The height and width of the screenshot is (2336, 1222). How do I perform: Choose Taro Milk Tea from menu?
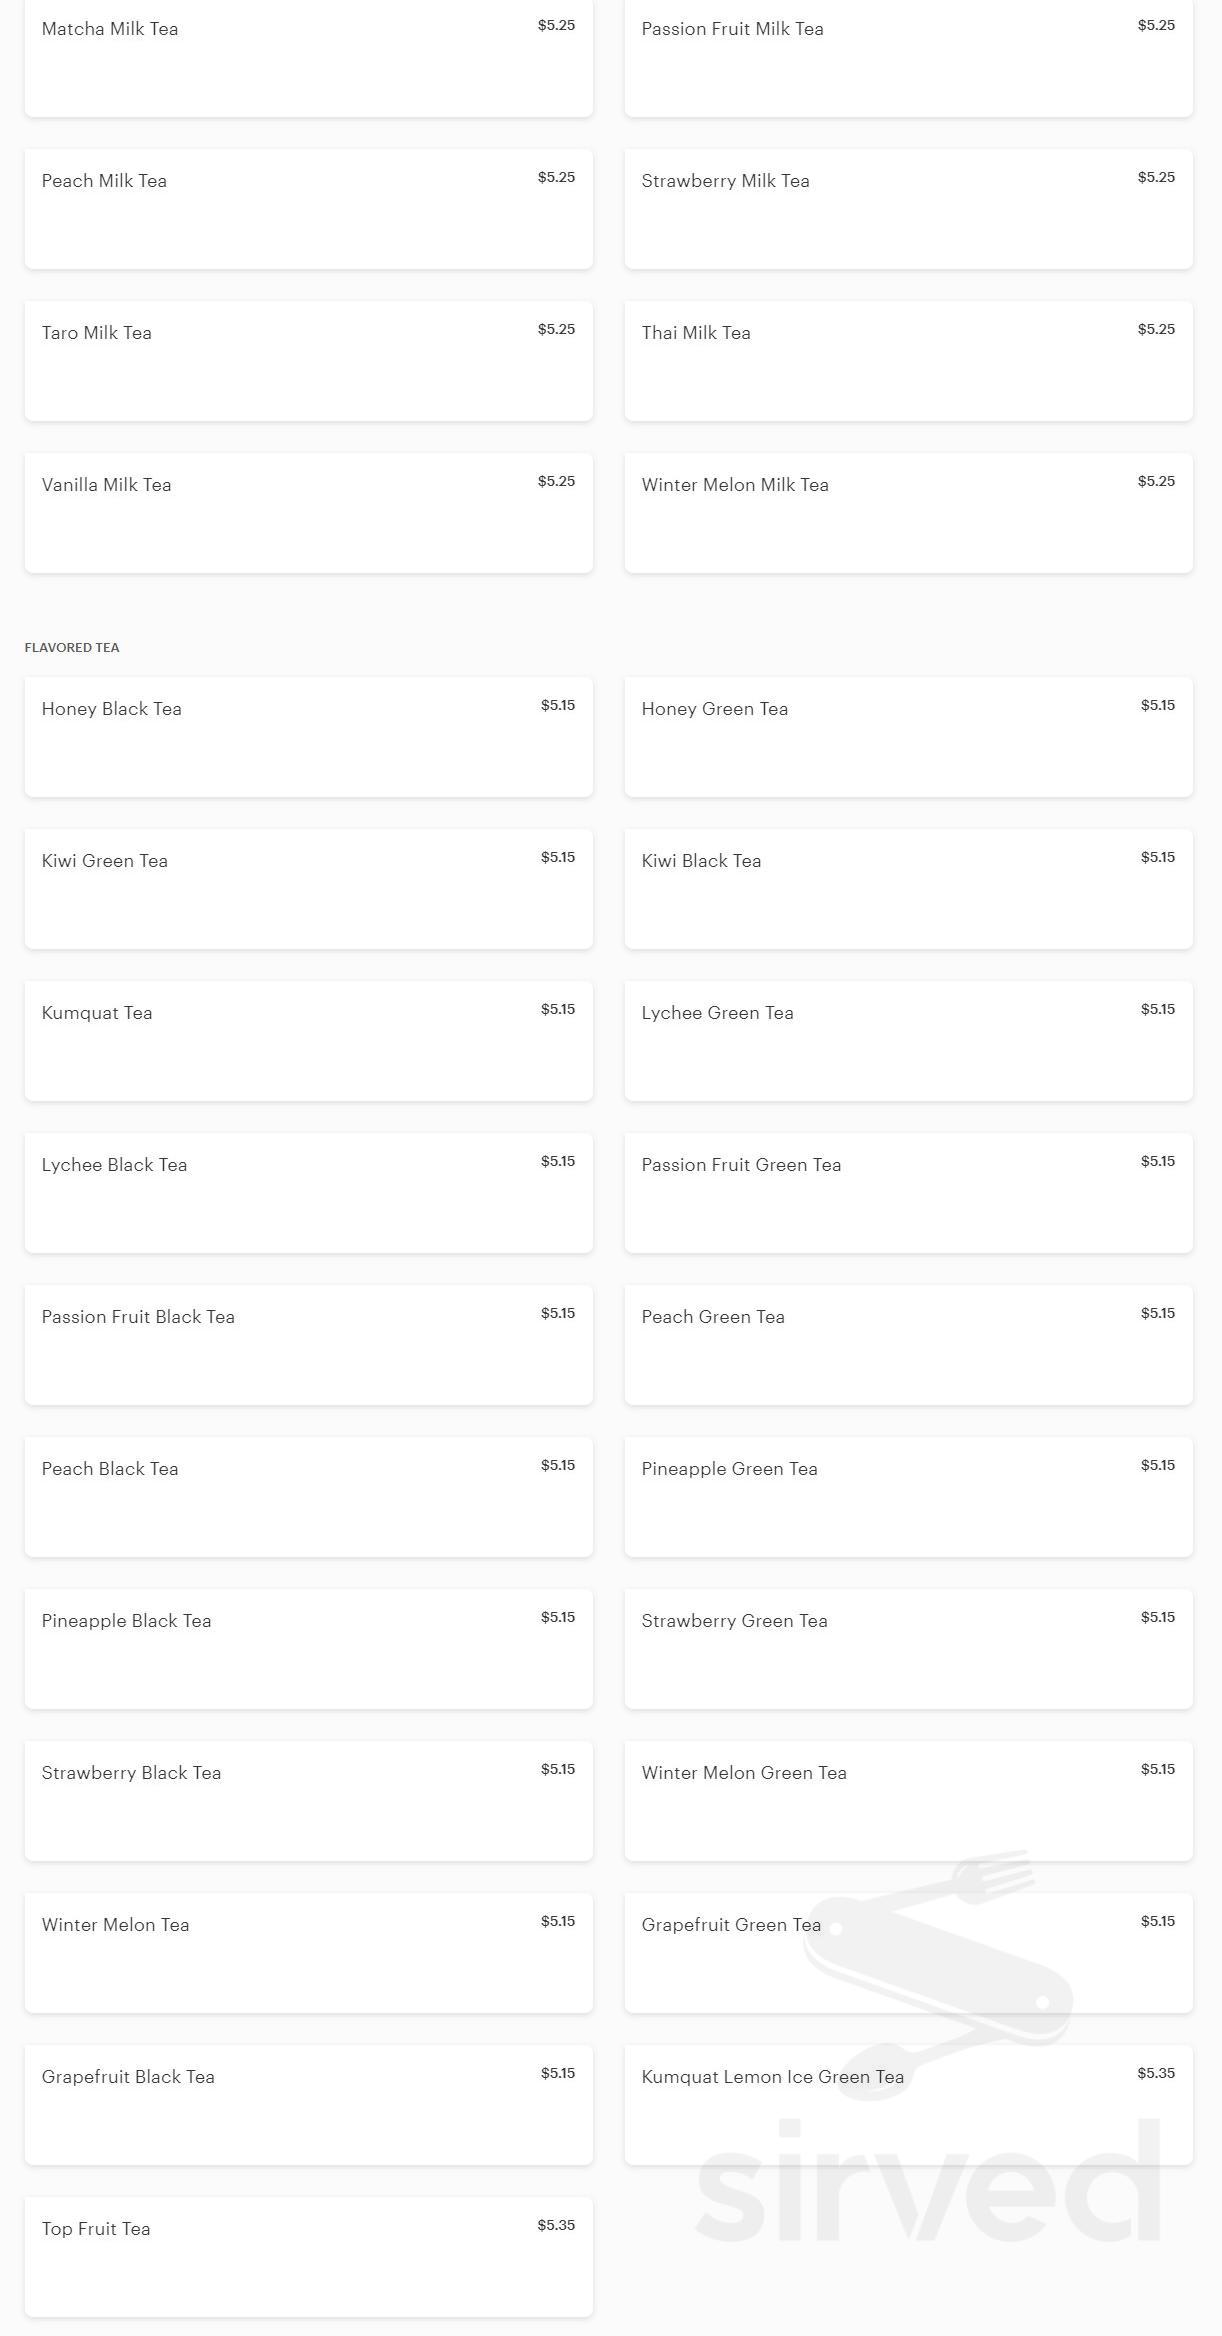[308, 360]
